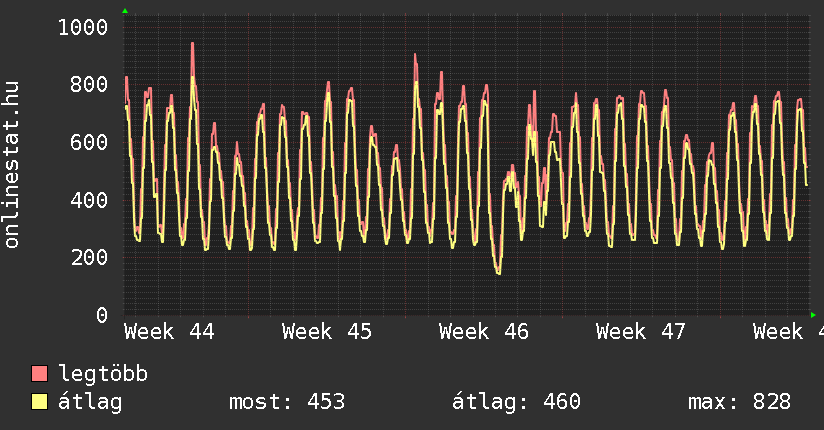Screen dimensions: 824x430
Task: Click the green arrow at the x-axis end
Action: click(813, 315)
